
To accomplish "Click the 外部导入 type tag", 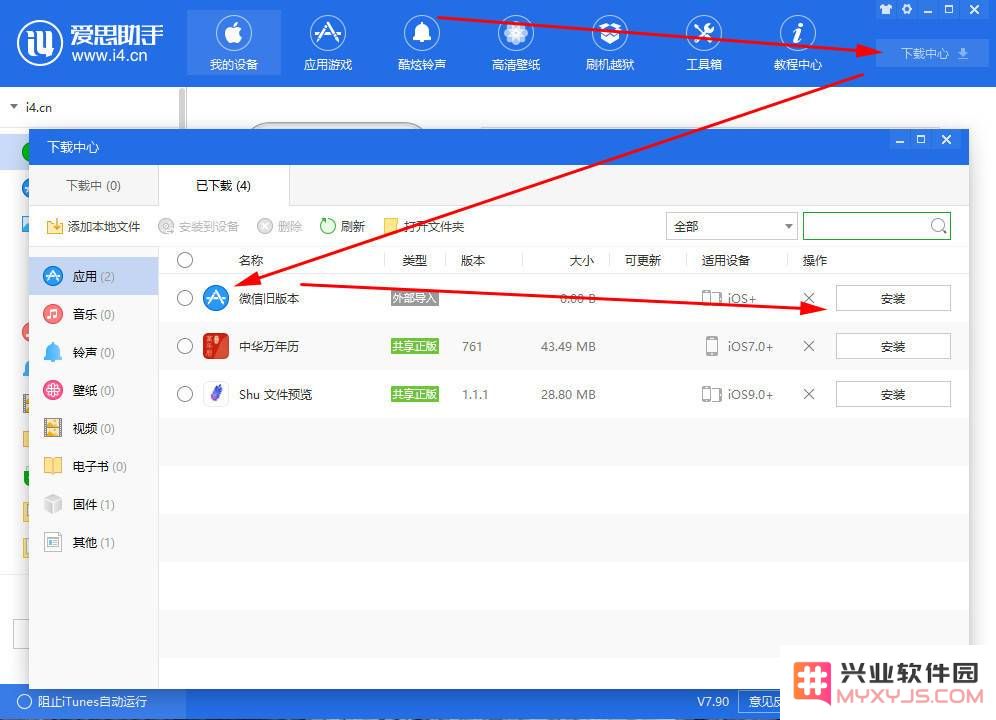I will coord(414,298).
